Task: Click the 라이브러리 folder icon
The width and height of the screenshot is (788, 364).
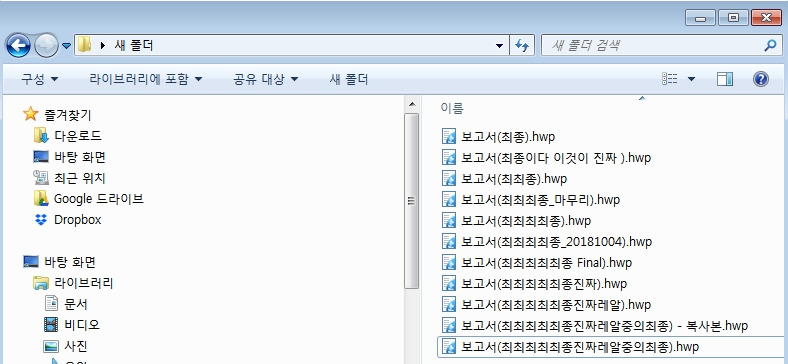Action: [x=41, y=283]
